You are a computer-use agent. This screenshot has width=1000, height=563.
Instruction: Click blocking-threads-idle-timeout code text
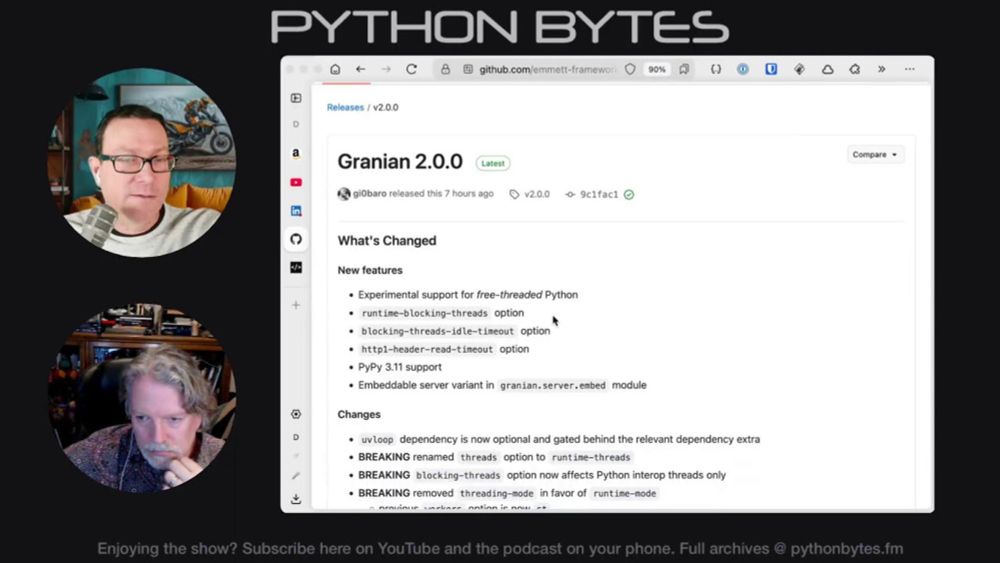[437, 331]
